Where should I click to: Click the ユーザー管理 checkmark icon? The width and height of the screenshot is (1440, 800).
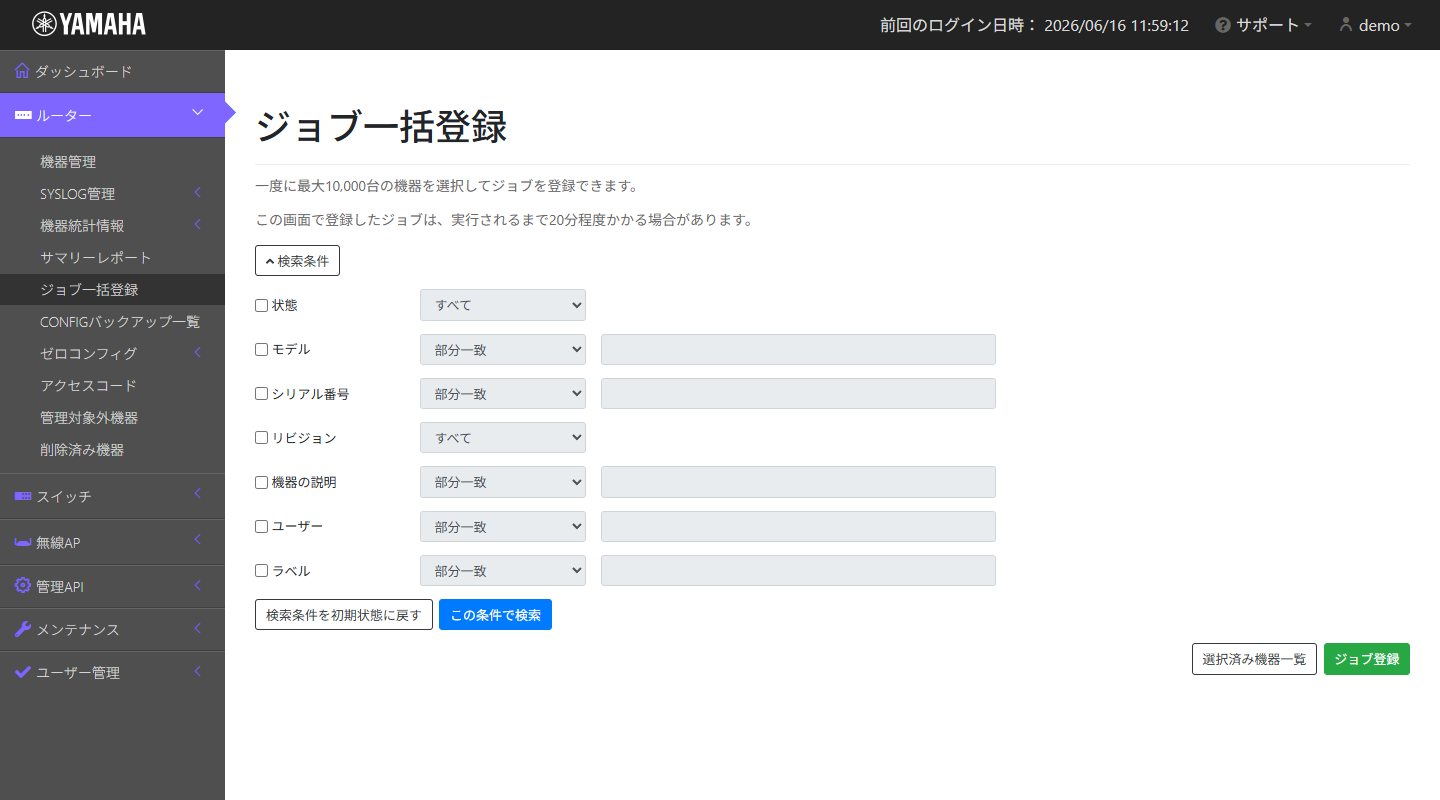click(23, 672)
